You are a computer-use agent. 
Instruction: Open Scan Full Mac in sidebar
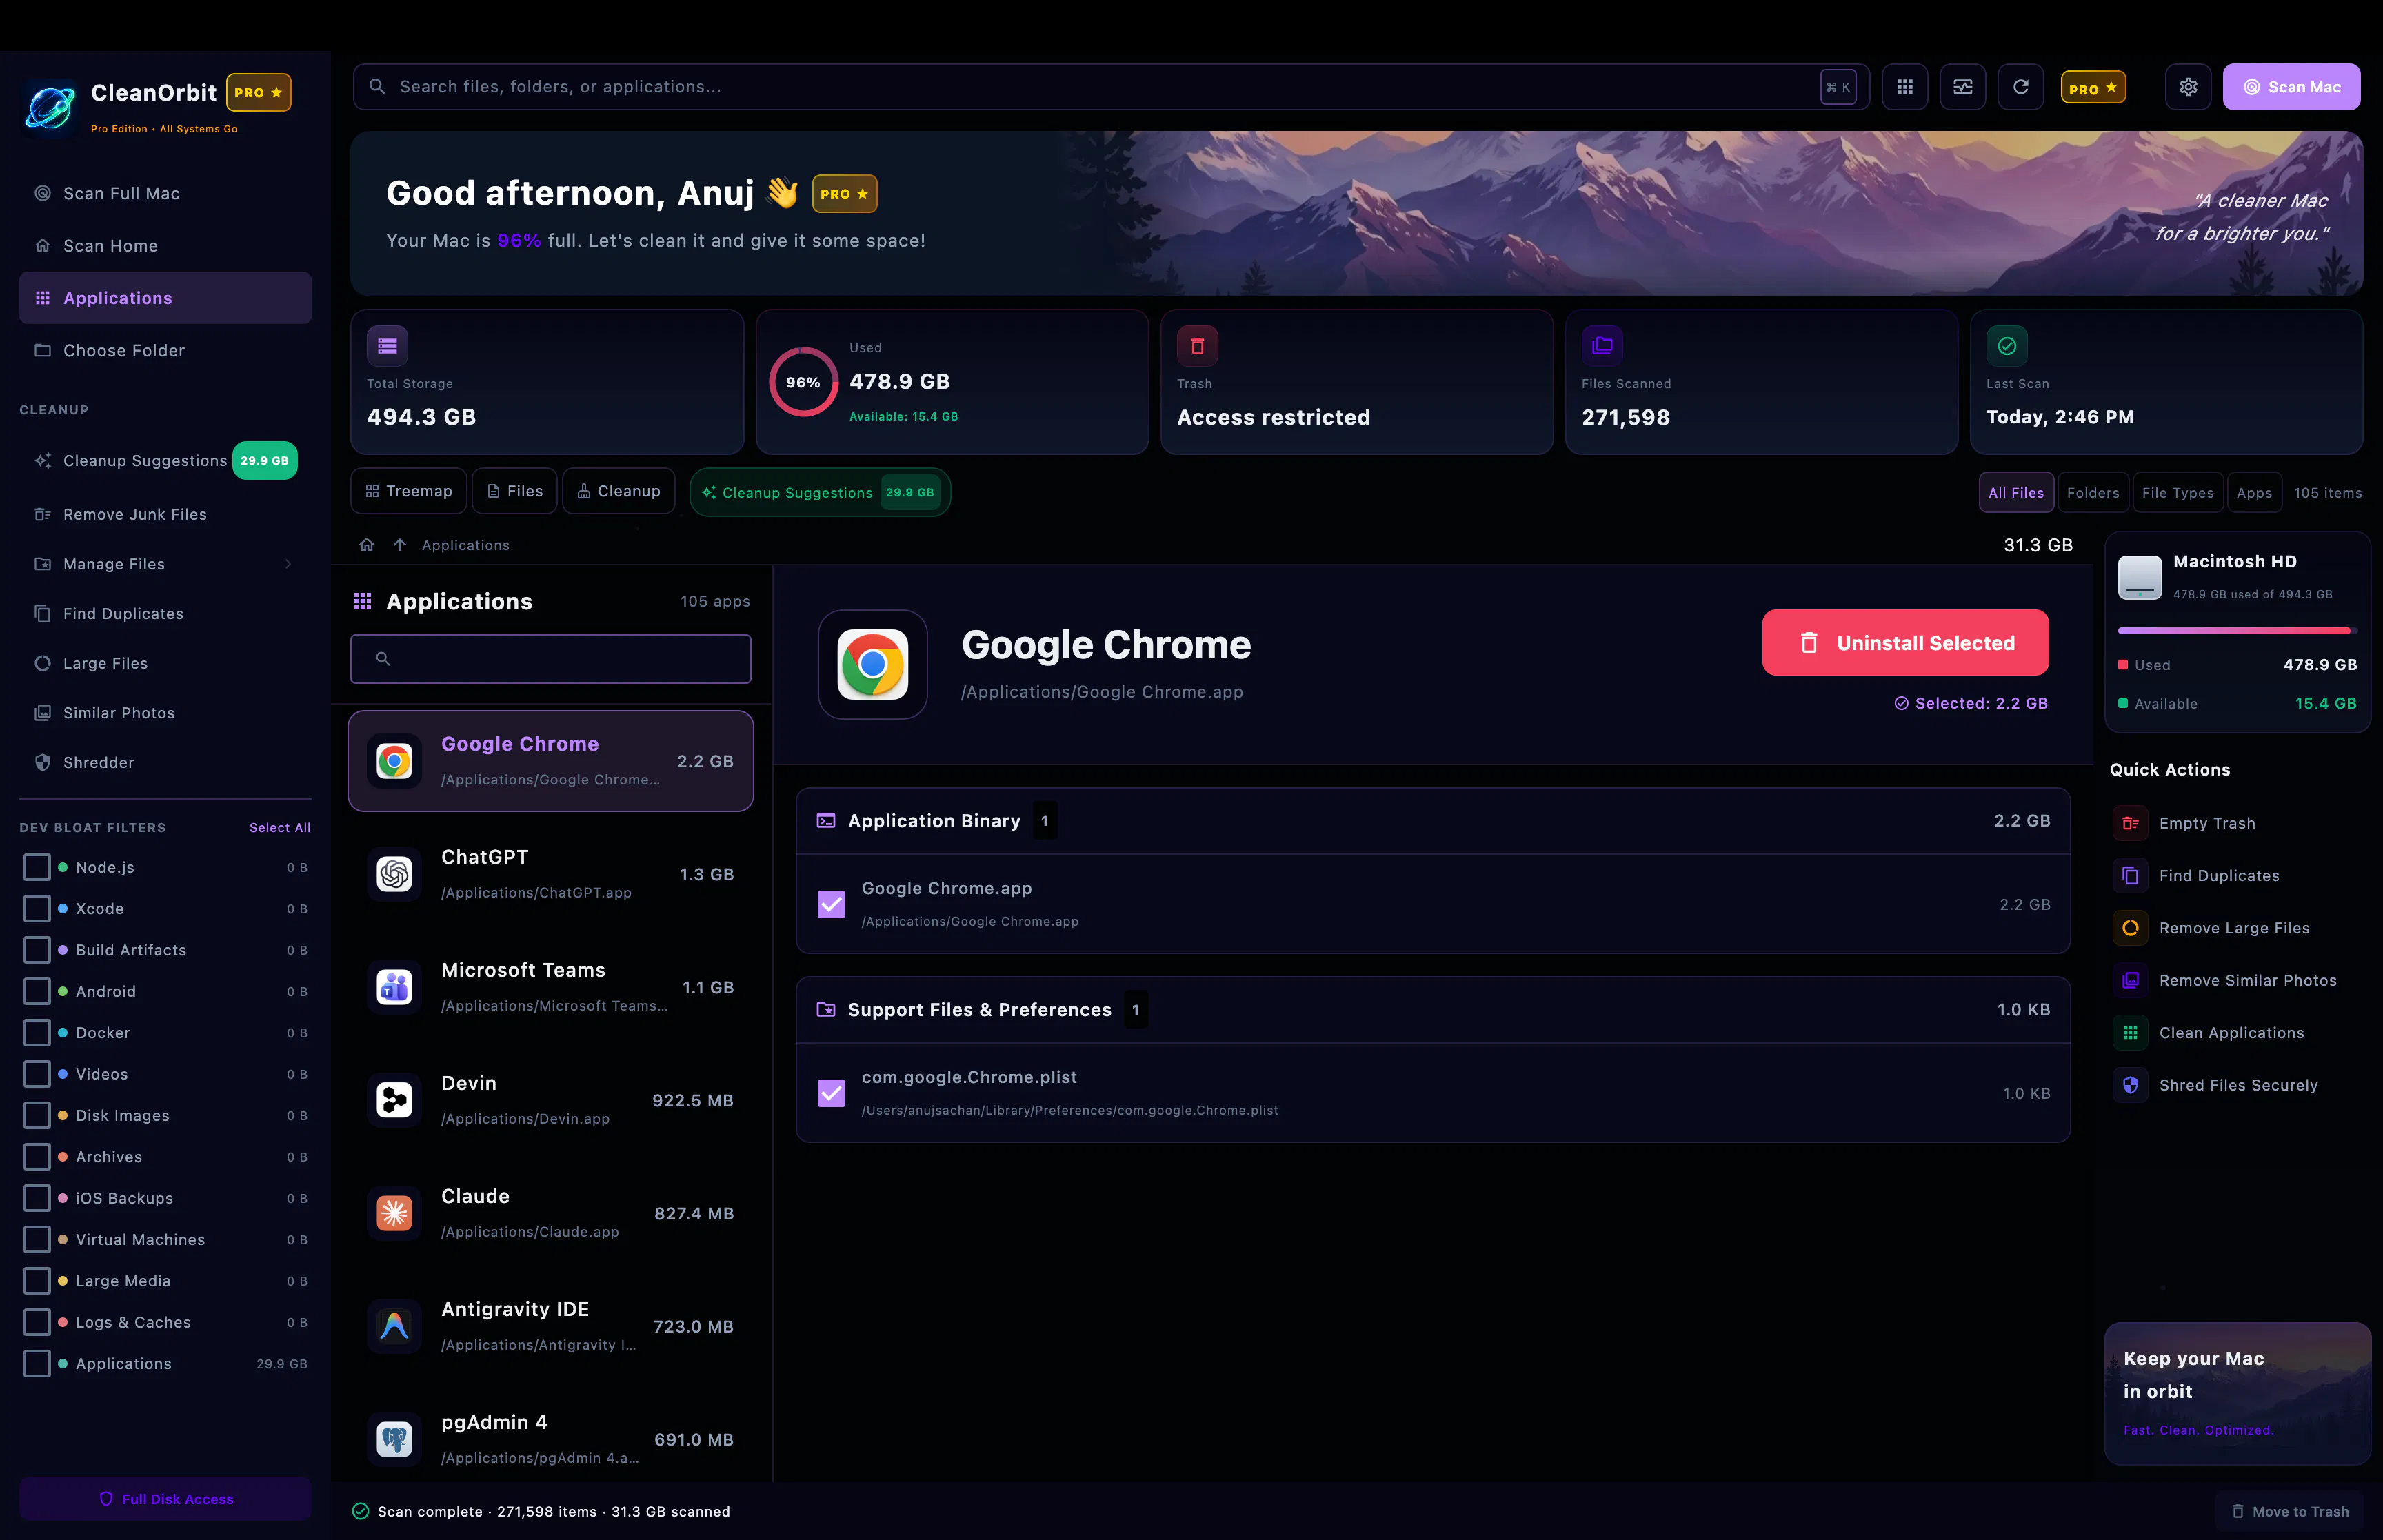tap(165, 193)
